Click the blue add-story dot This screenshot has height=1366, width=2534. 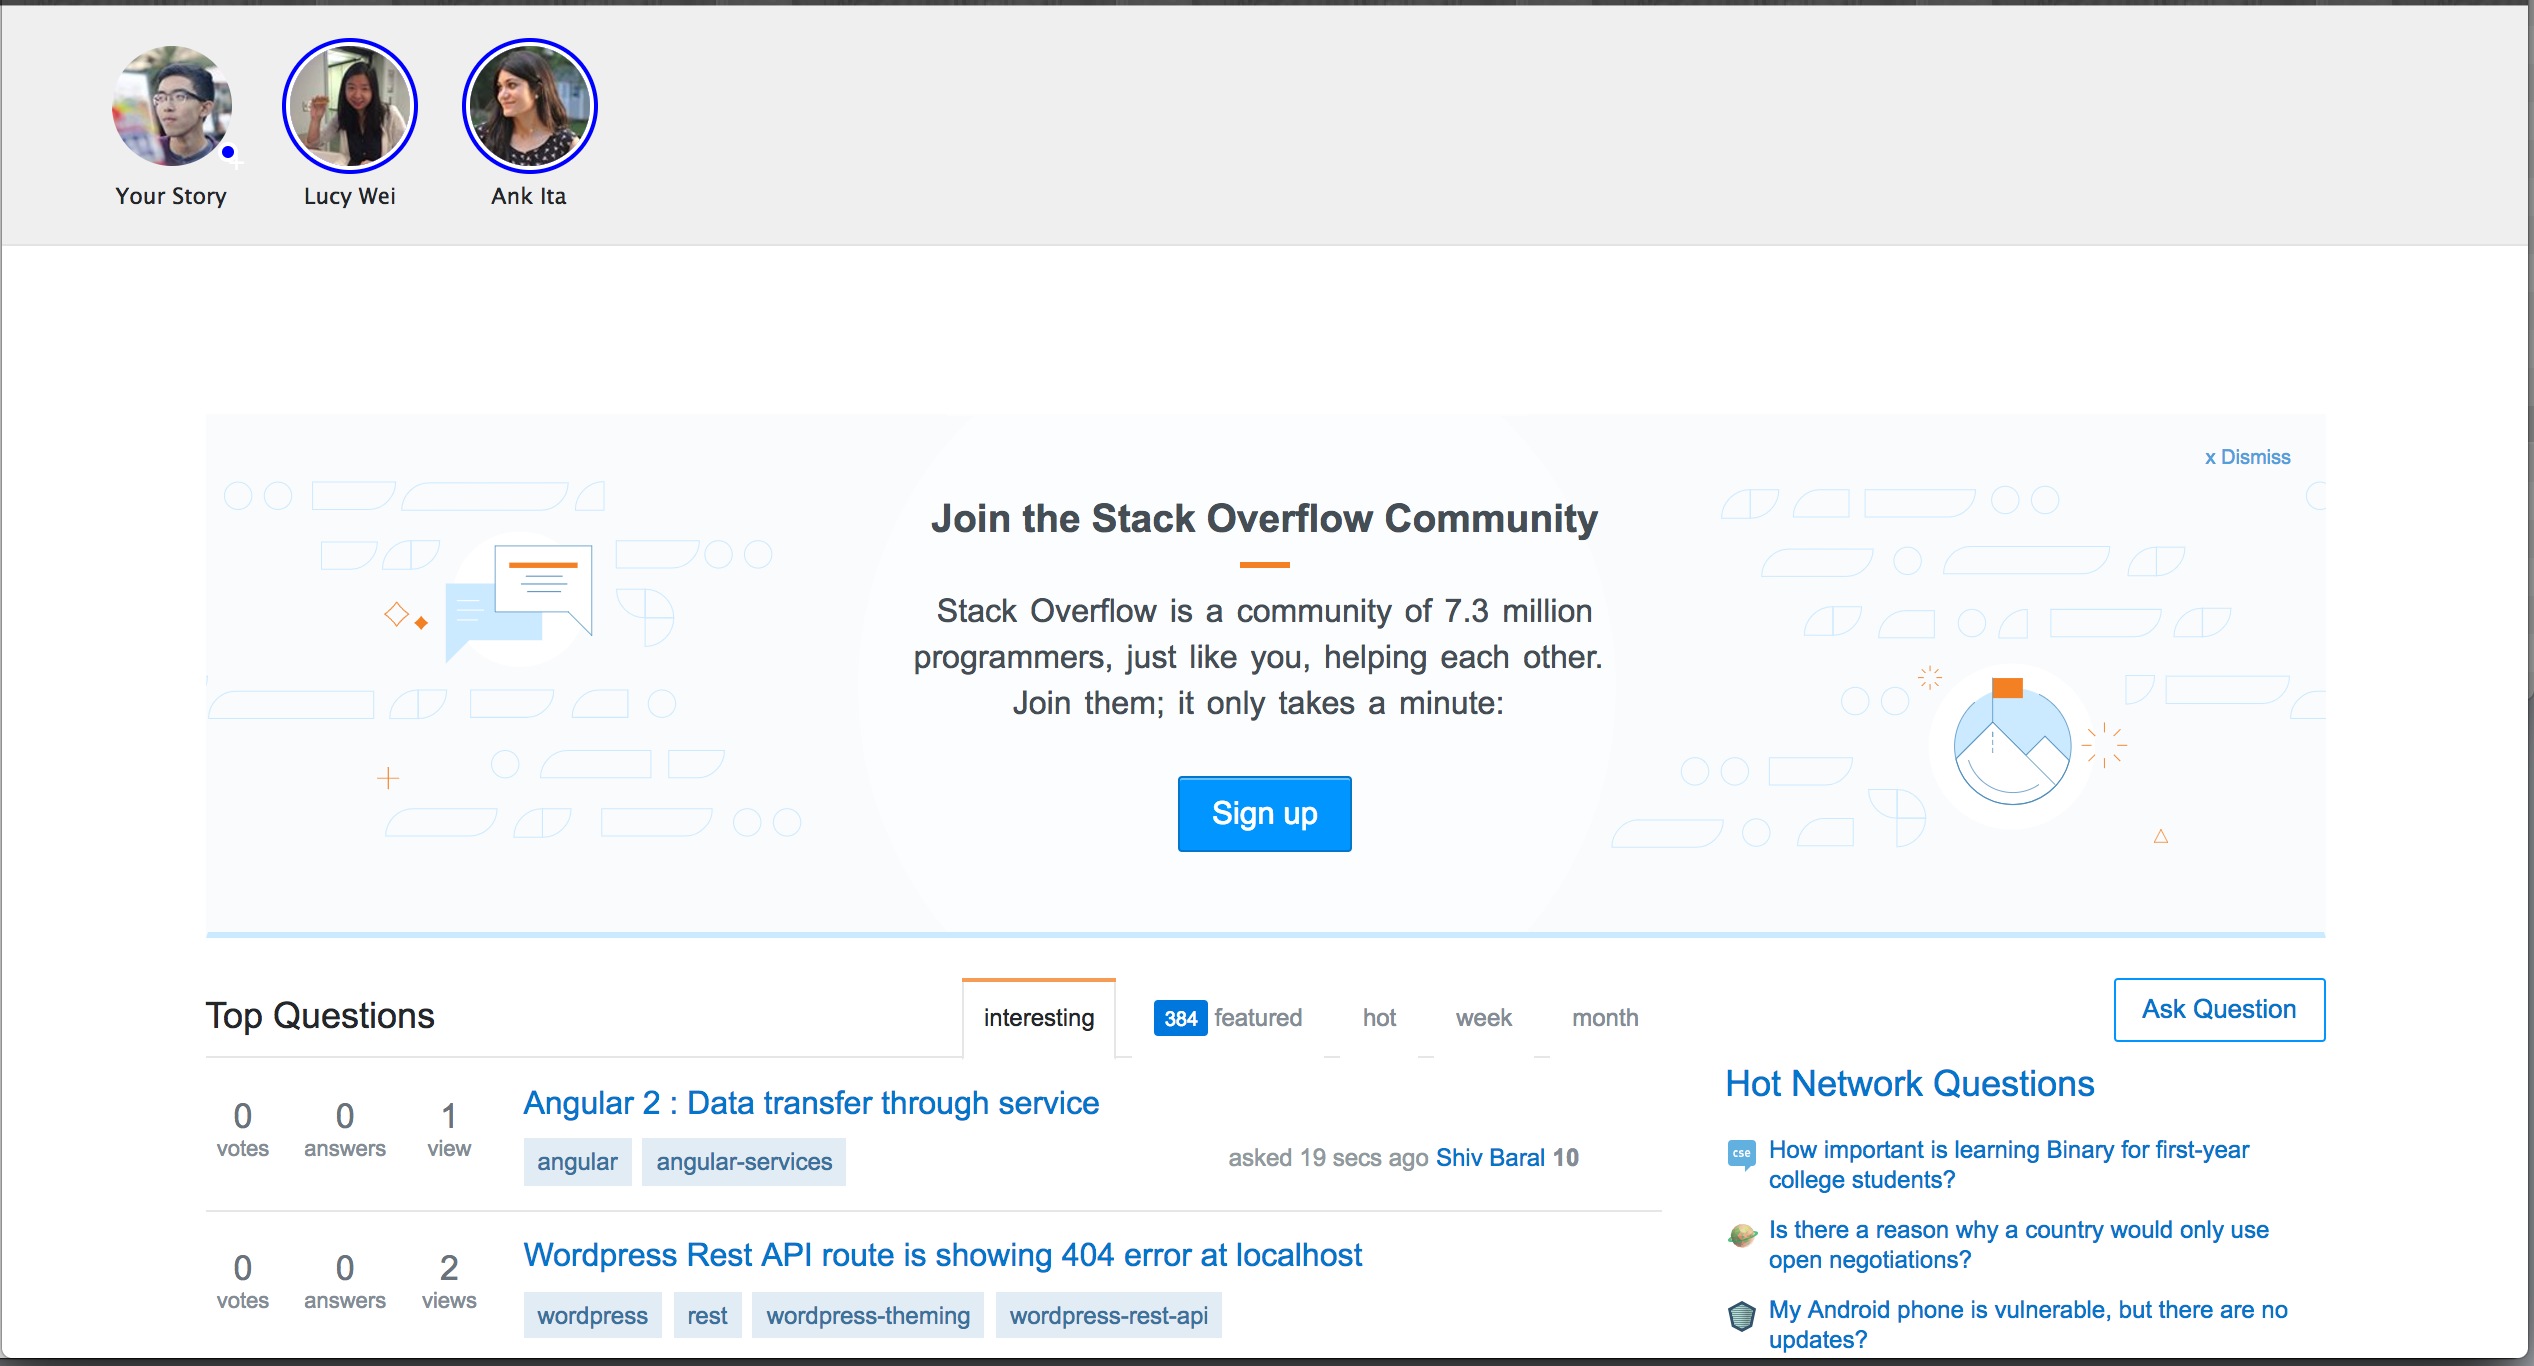(x=228, y=152)
